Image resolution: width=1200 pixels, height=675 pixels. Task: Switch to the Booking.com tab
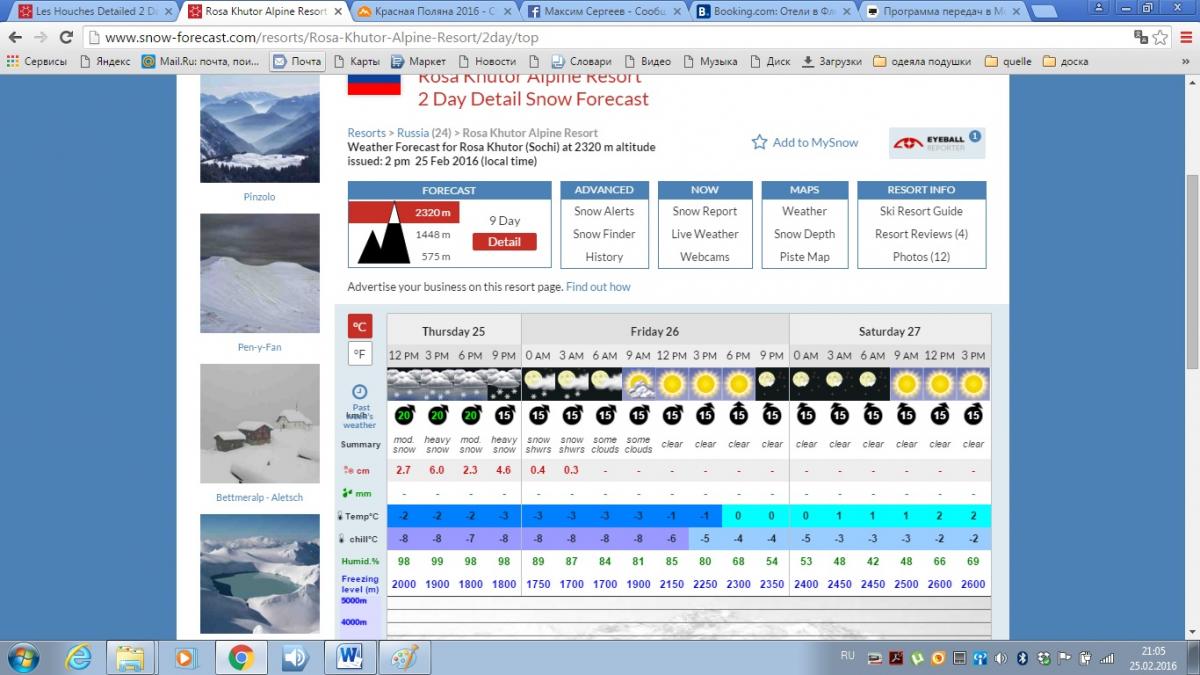click(x=775, y=12)
